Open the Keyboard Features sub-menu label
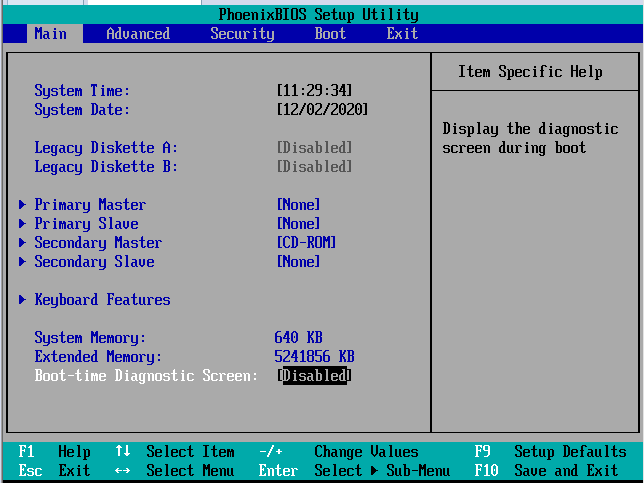644x483 pixels. (x=102, y=299)
